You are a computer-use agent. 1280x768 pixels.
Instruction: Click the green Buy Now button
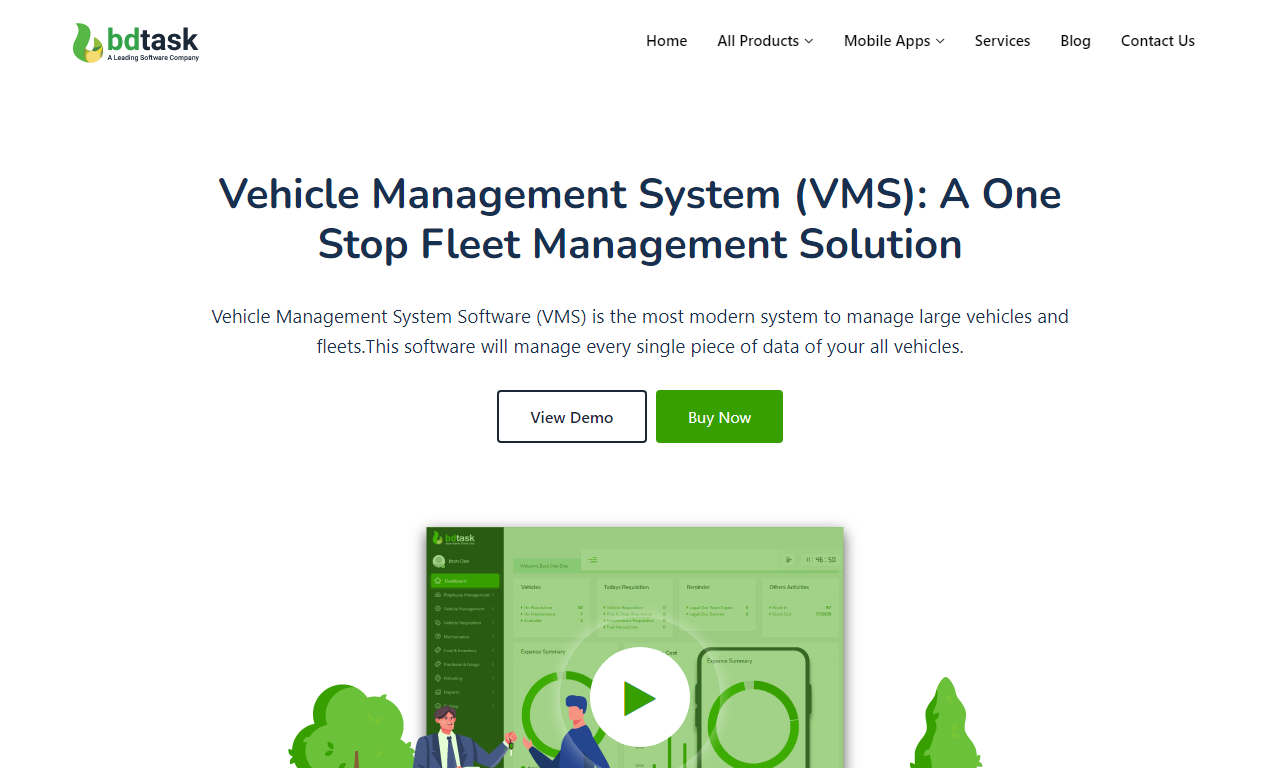719,417
